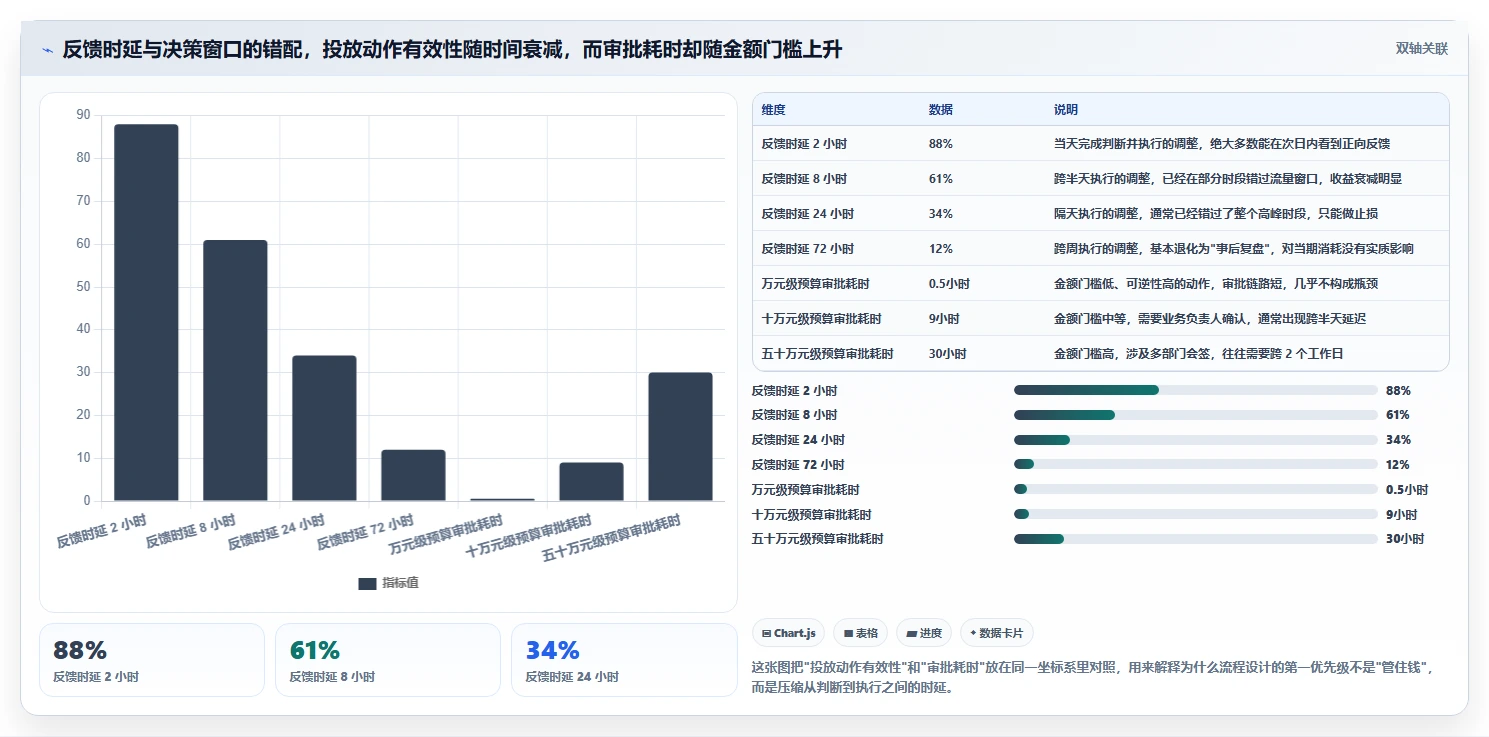Click the 30小时 value in the progress list
1489x737 pixels.
pyautogui.click(x=1405, y=539)
